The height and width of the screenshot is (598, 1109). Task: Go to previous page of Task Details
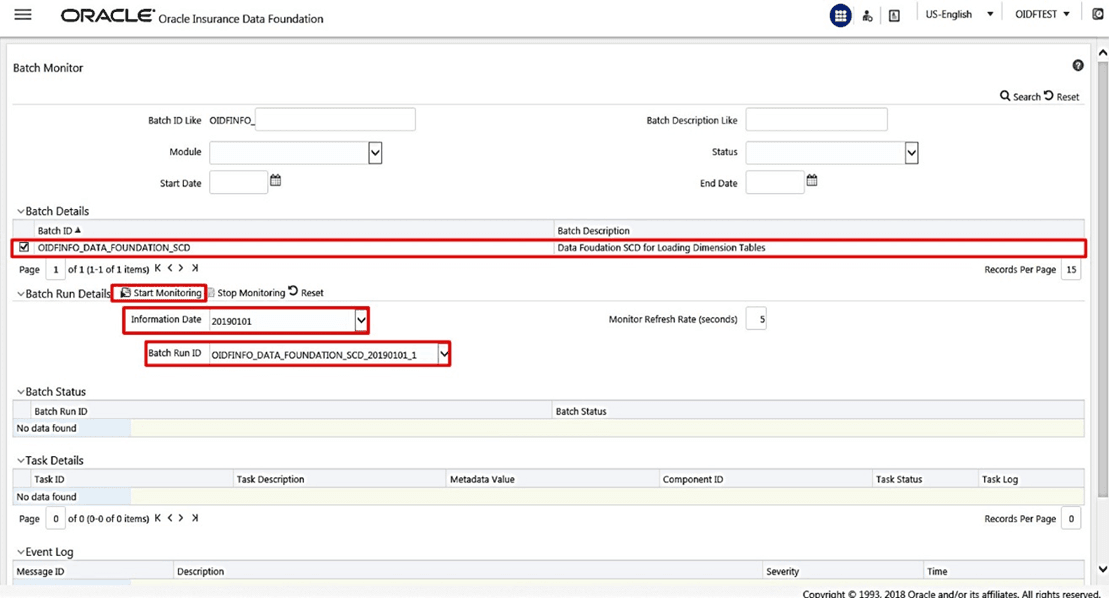pyautogui.click(x=170, y=517)
